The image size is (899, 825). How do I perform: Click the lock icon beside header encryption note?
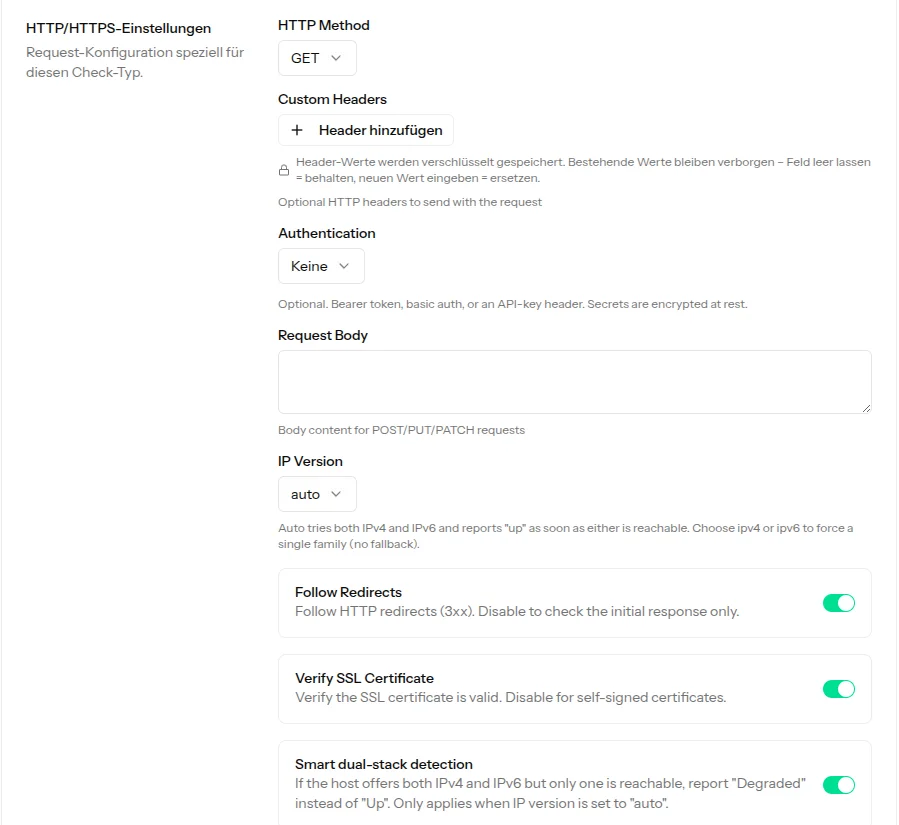pos(284,170)
